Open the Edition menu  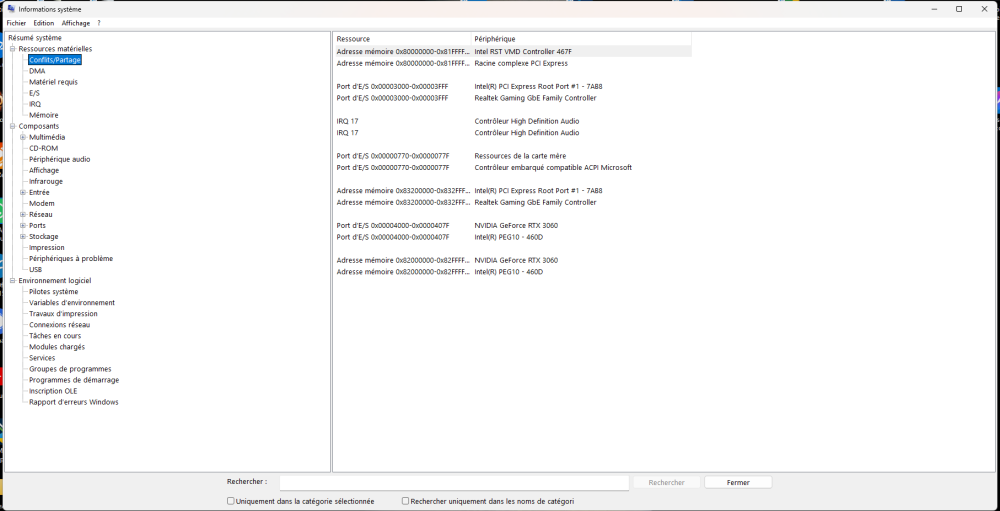click(44, 23)
